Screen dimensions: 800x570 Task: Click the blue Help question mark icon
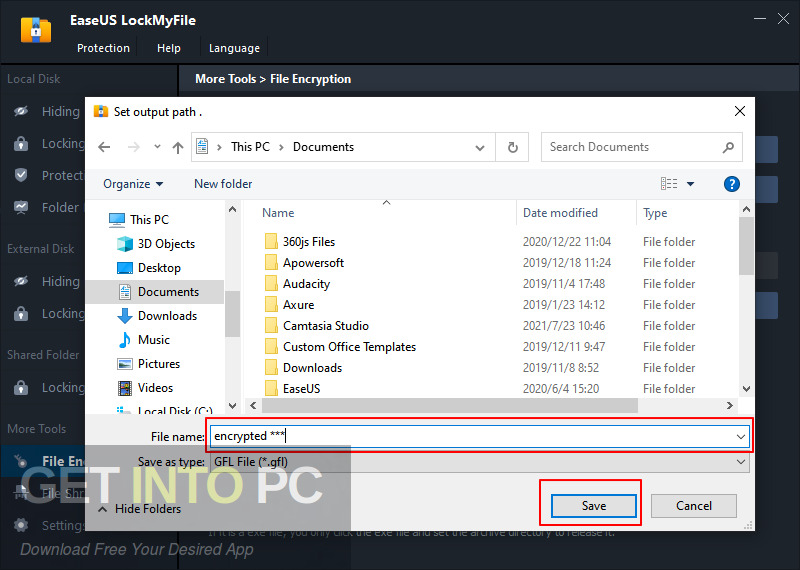732,184
